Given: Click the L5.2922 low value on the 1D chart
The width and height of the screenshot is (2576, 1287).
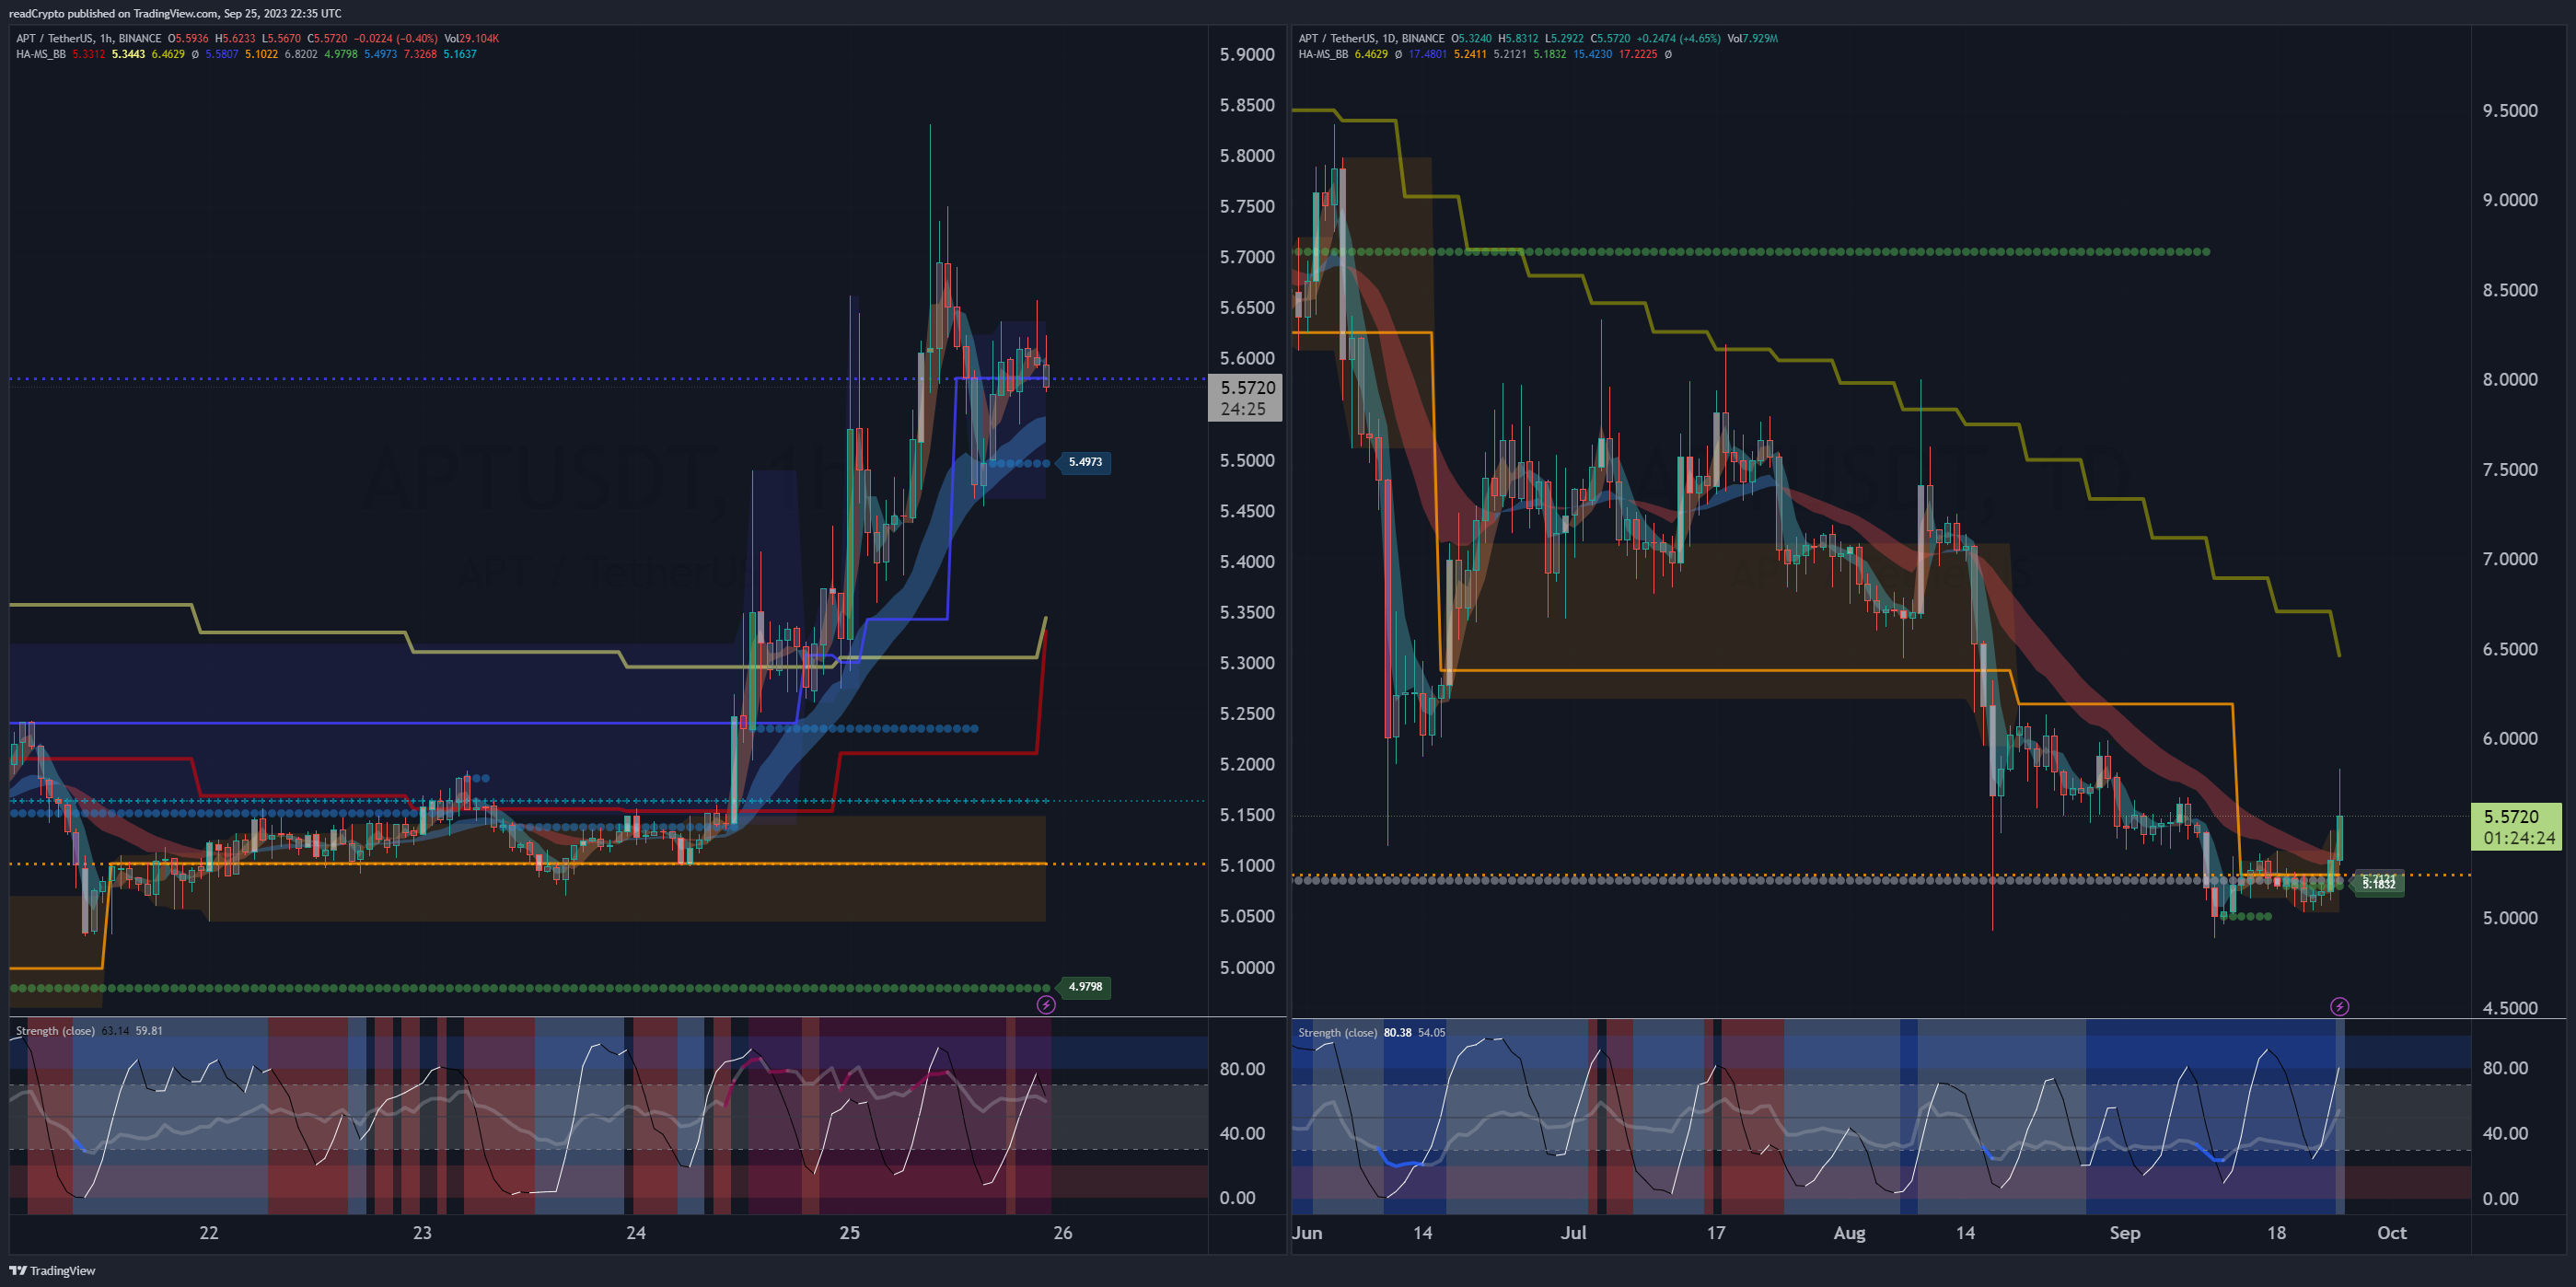Looking at the screenshot, I should point(1564,38).
